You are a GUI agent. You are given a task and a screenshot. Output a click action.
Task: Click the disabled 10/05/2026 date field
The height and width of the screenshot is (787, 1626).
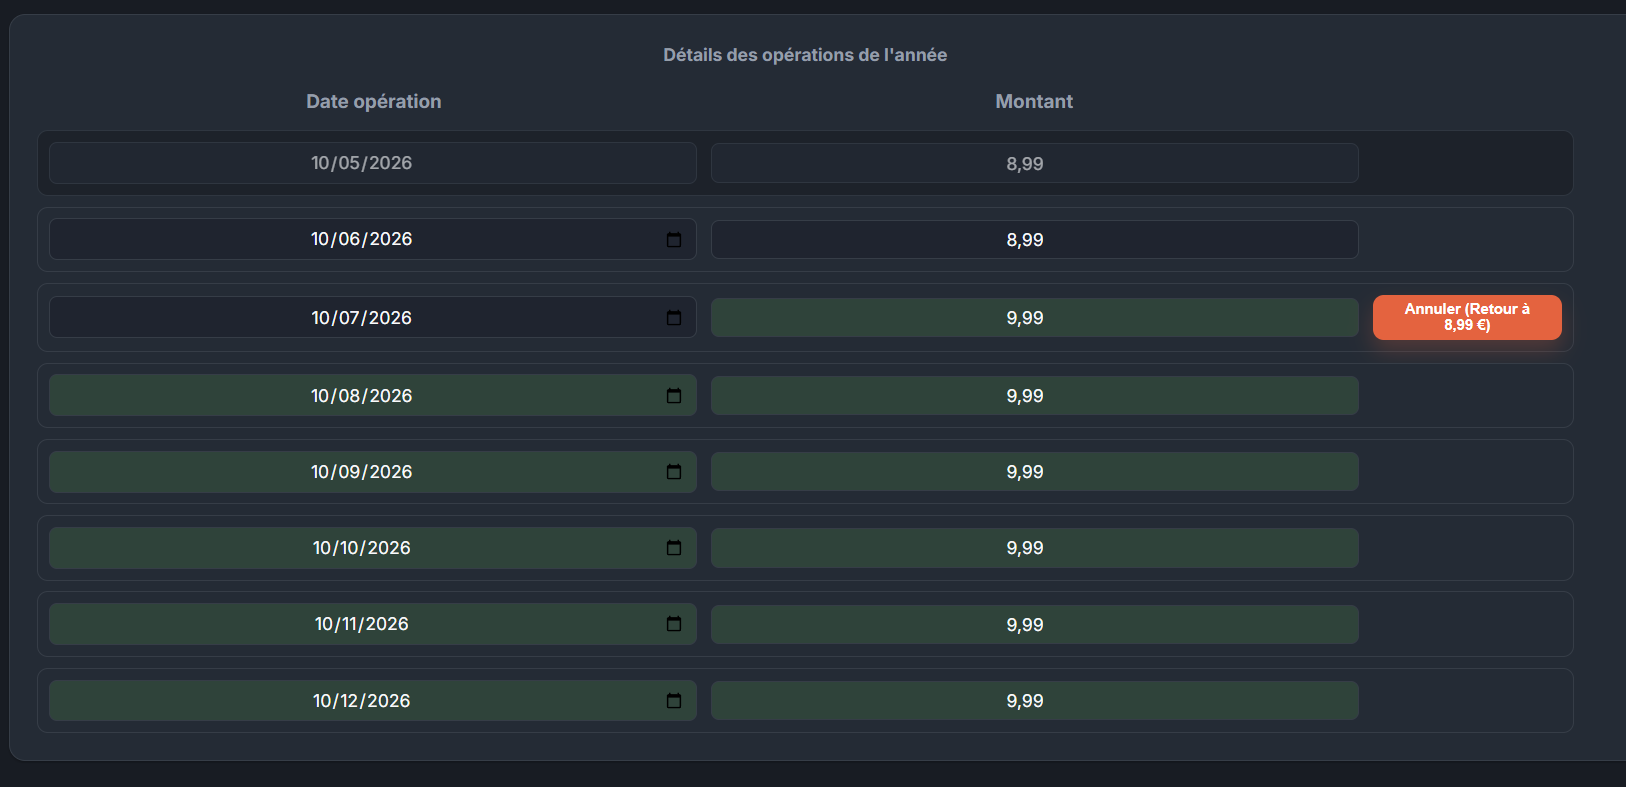point(372,163)
